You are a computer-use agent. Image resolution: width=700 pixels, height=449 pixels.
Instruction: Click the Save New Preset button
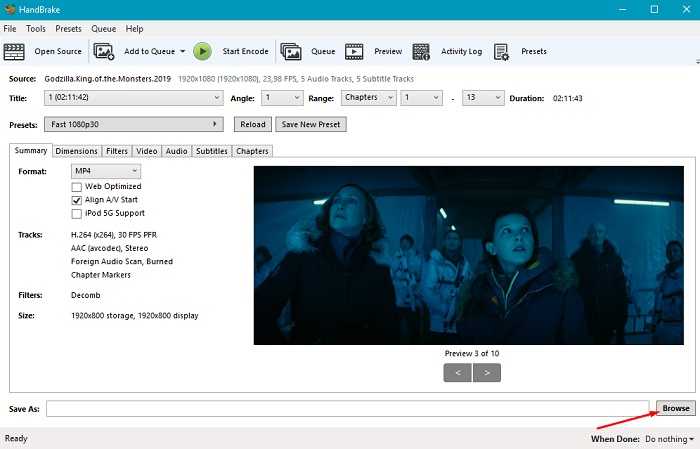pos(311,125)
